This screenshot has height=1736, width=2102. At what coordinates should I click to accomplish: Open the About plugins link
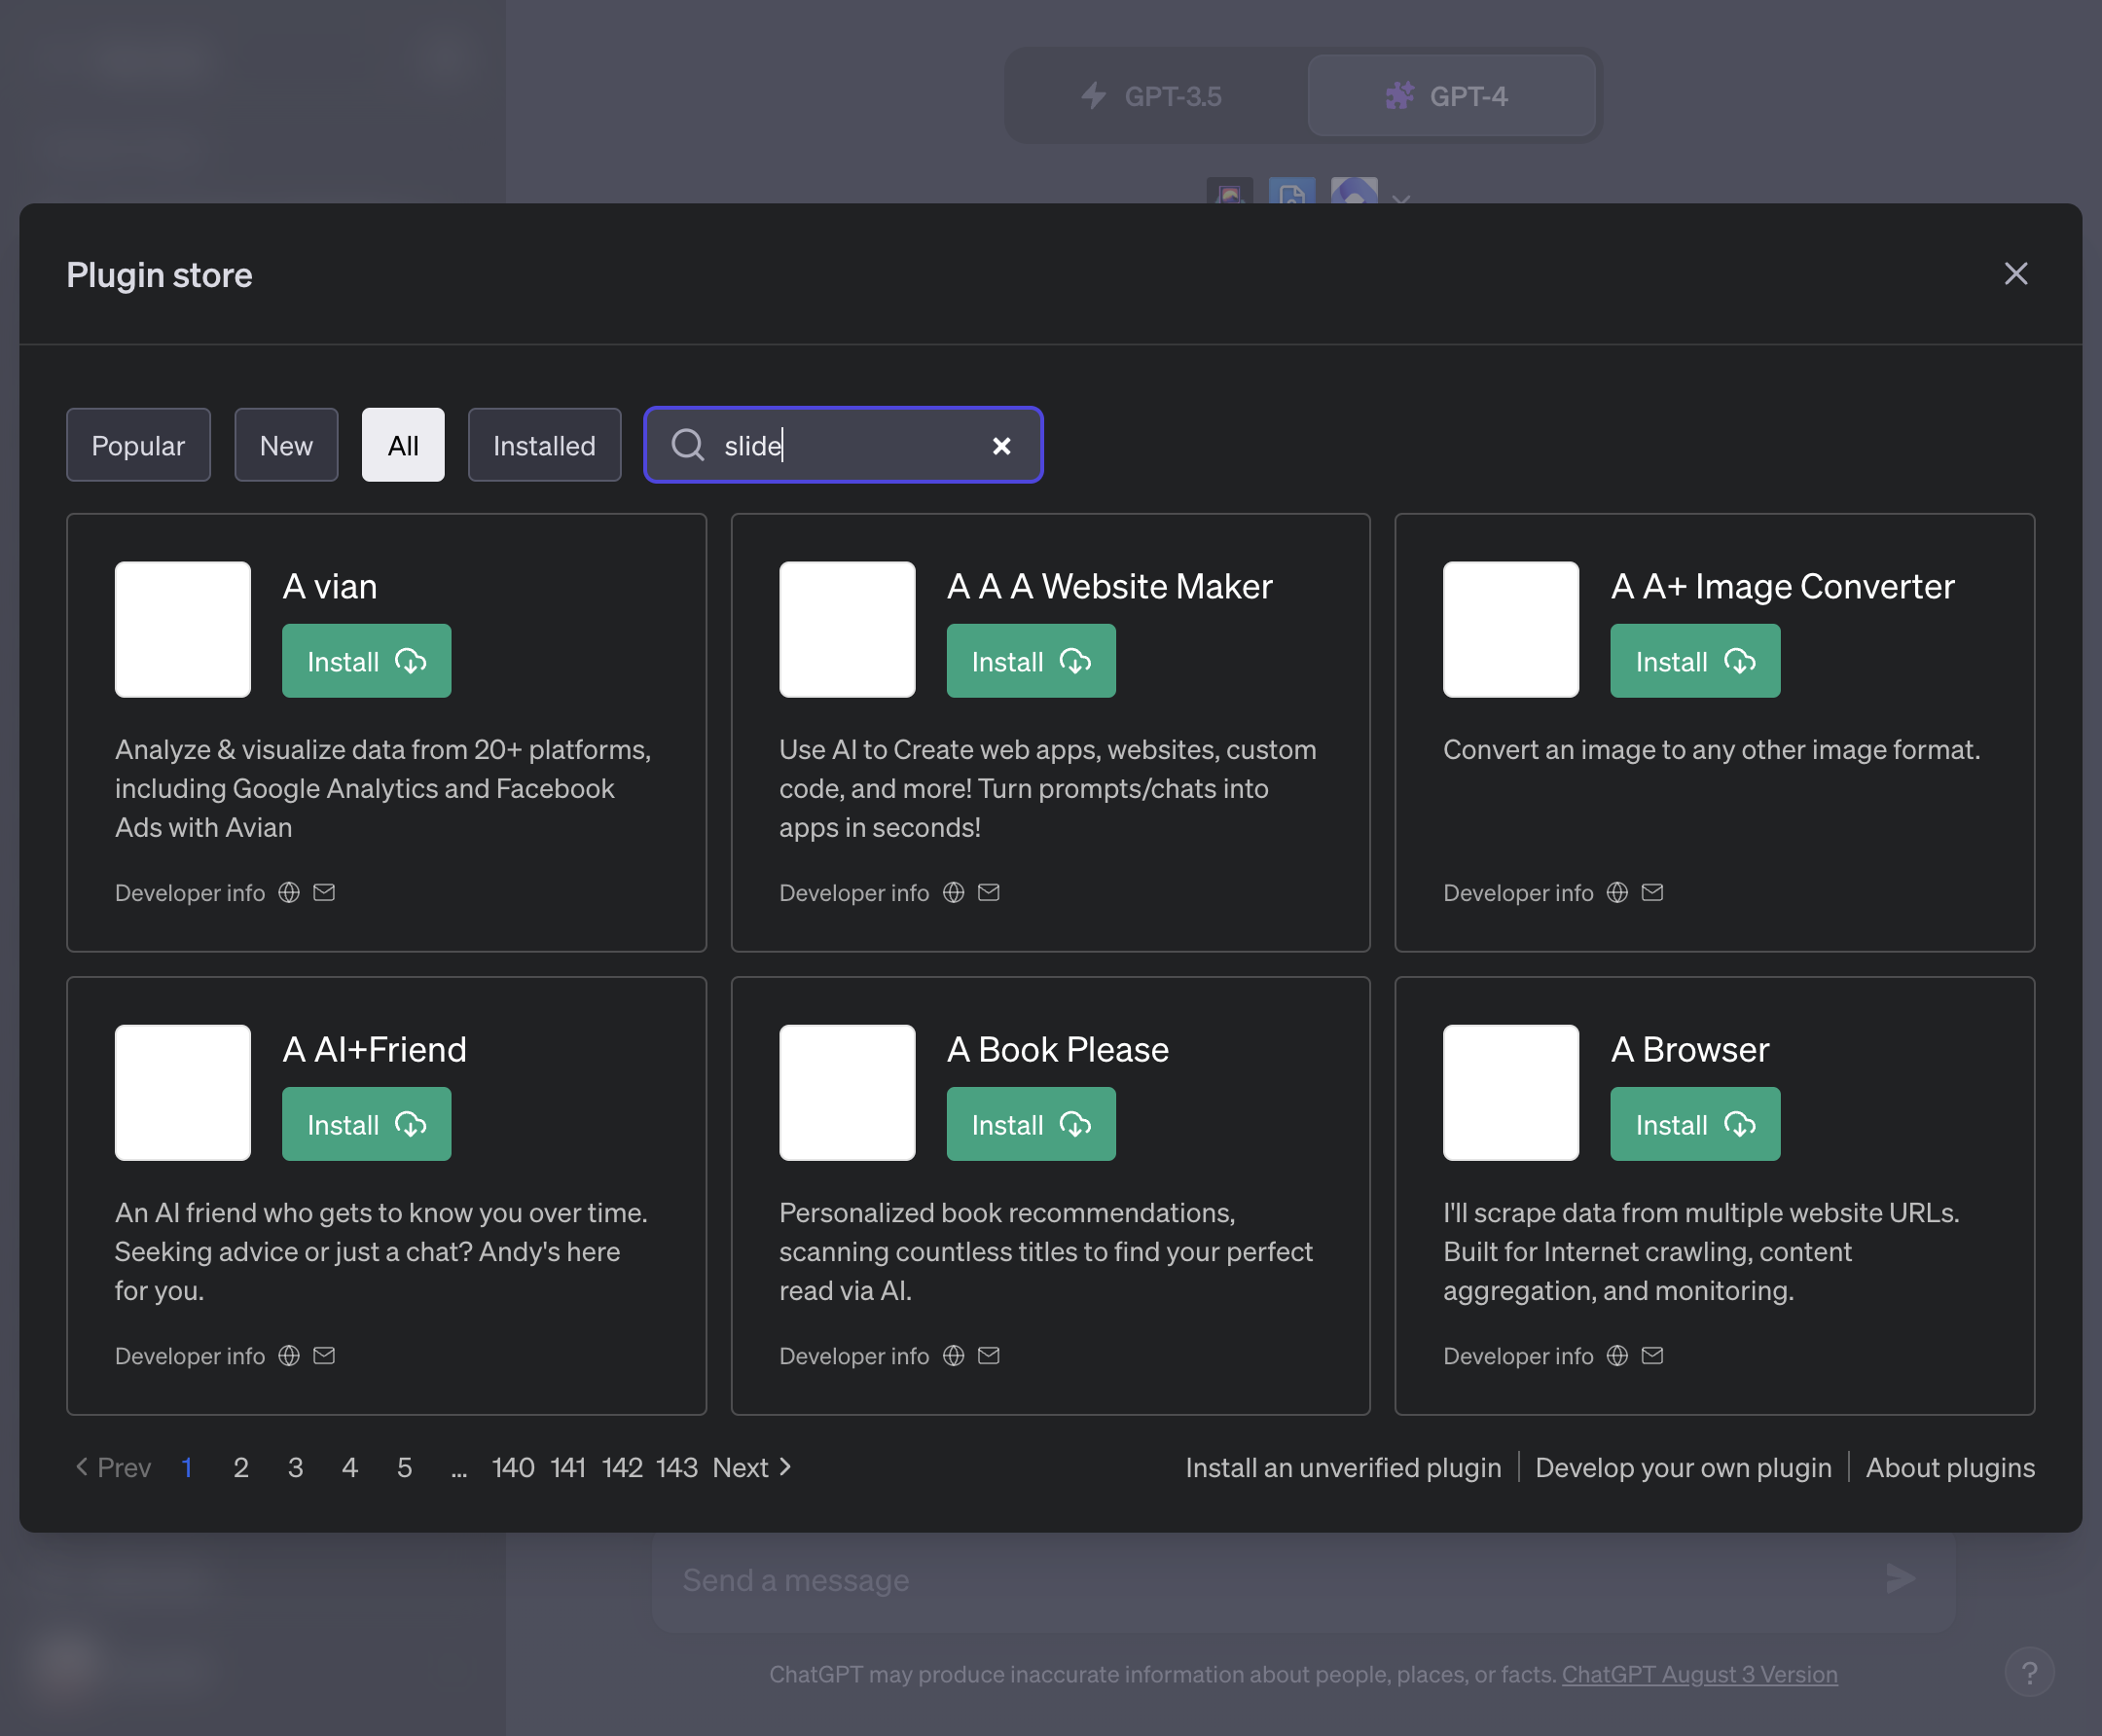[x=1950, y=1467]
